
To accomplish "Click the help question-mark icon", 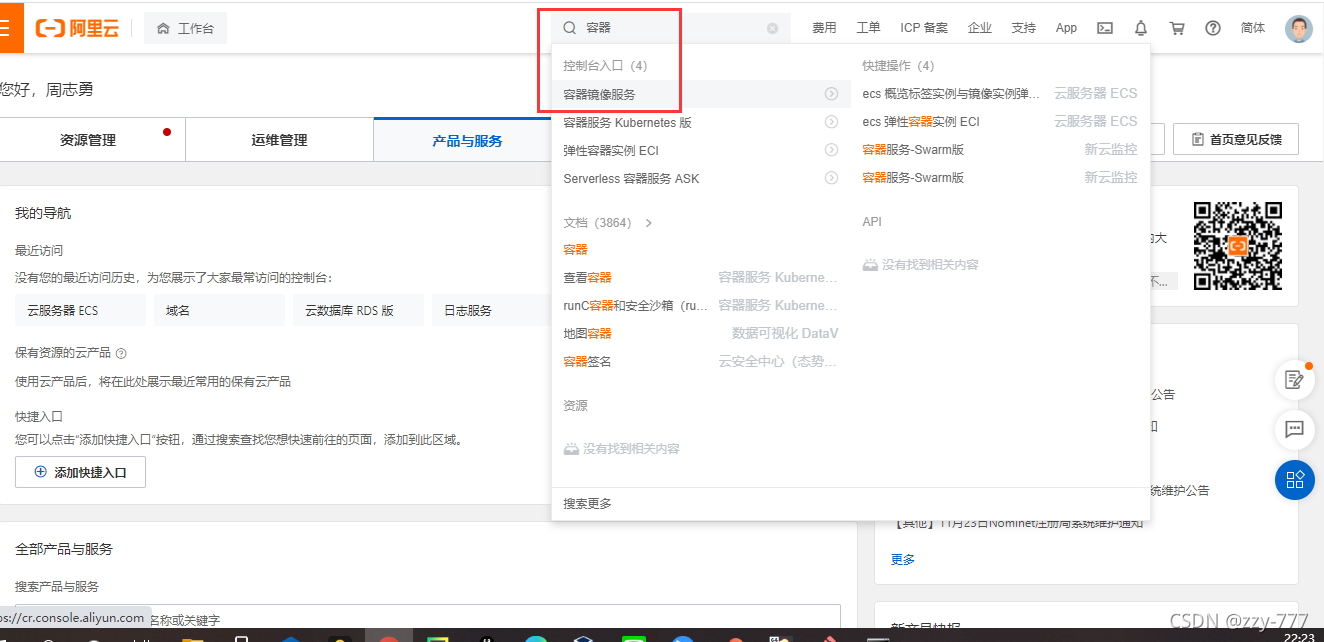I will coord(1213,28).
